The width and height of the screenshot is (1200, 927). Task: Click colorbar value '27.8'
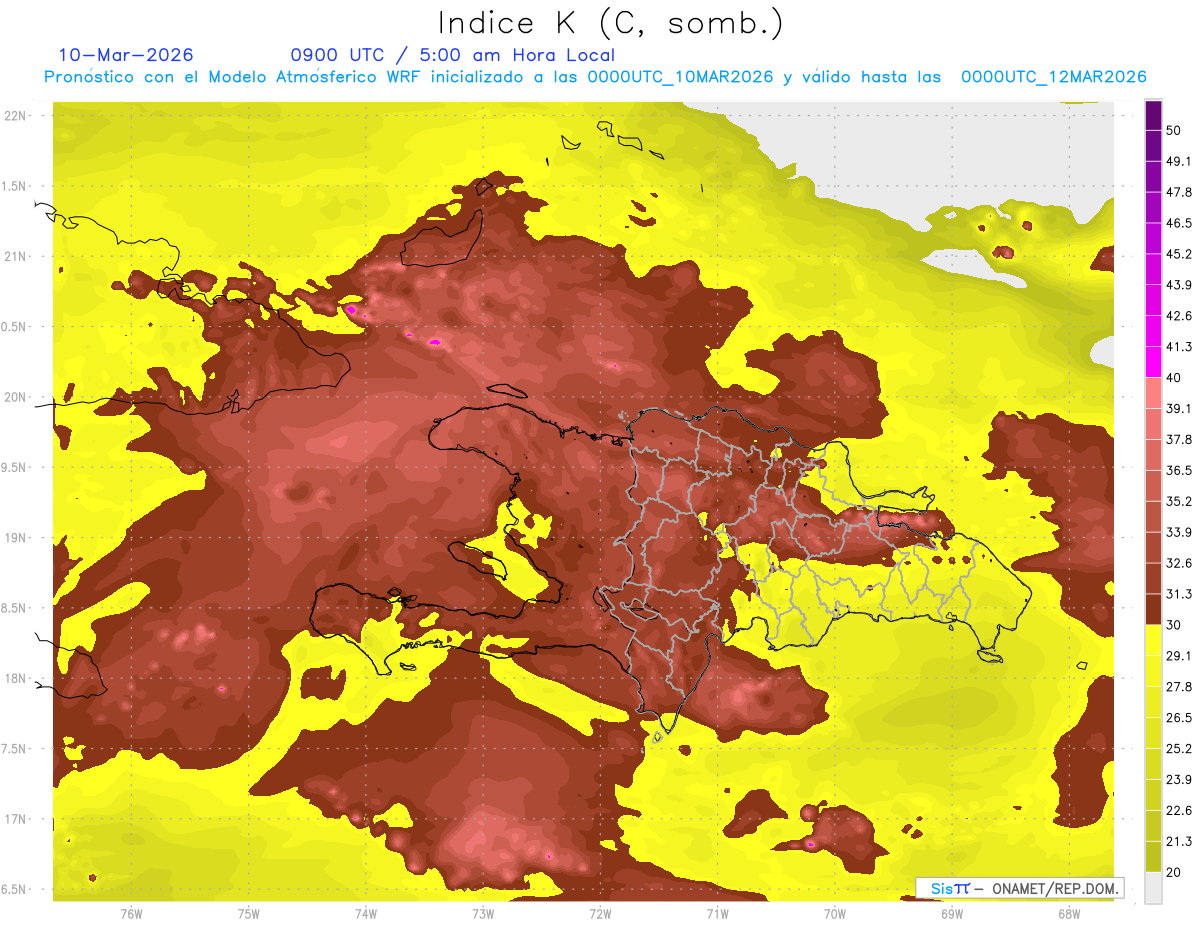[1180, 687]
